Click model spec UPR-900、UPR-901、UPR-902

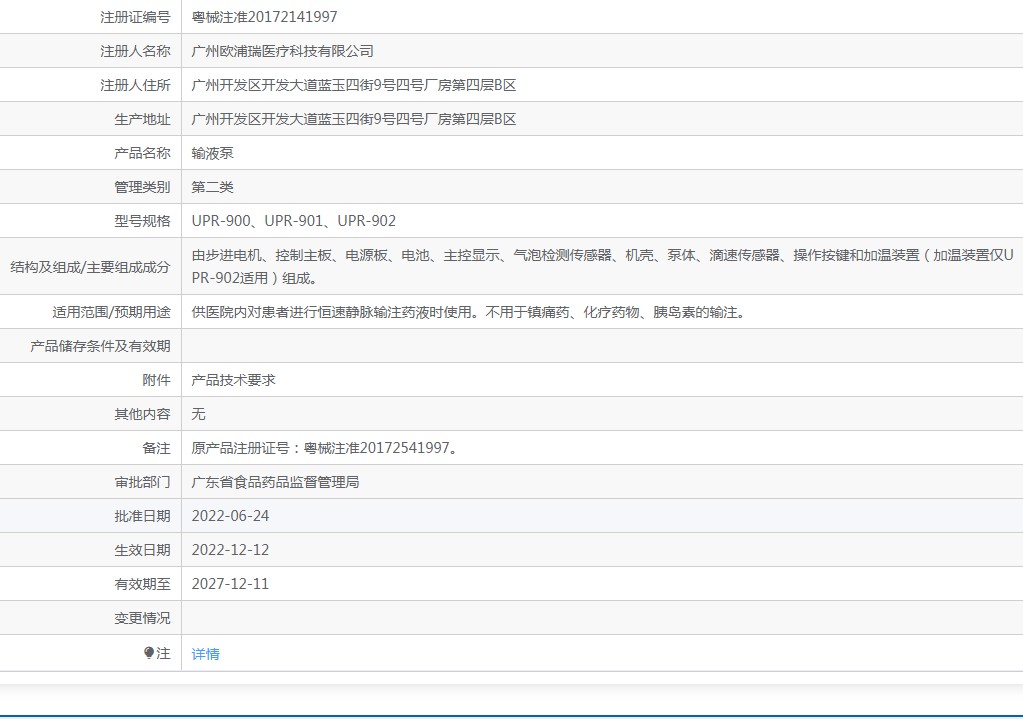[294, 221]
